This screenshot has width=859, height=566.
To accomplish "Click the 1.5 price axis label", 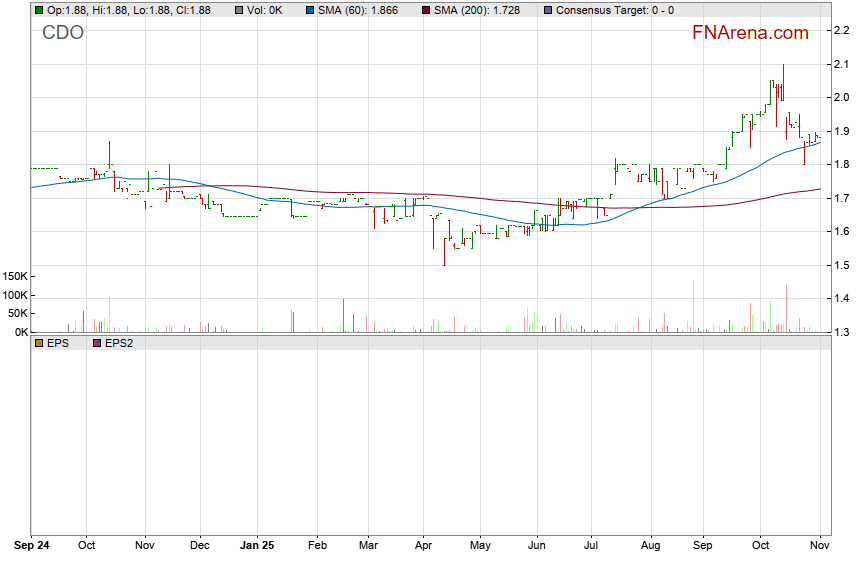I will pyautogui.click(x=841, y=265).
